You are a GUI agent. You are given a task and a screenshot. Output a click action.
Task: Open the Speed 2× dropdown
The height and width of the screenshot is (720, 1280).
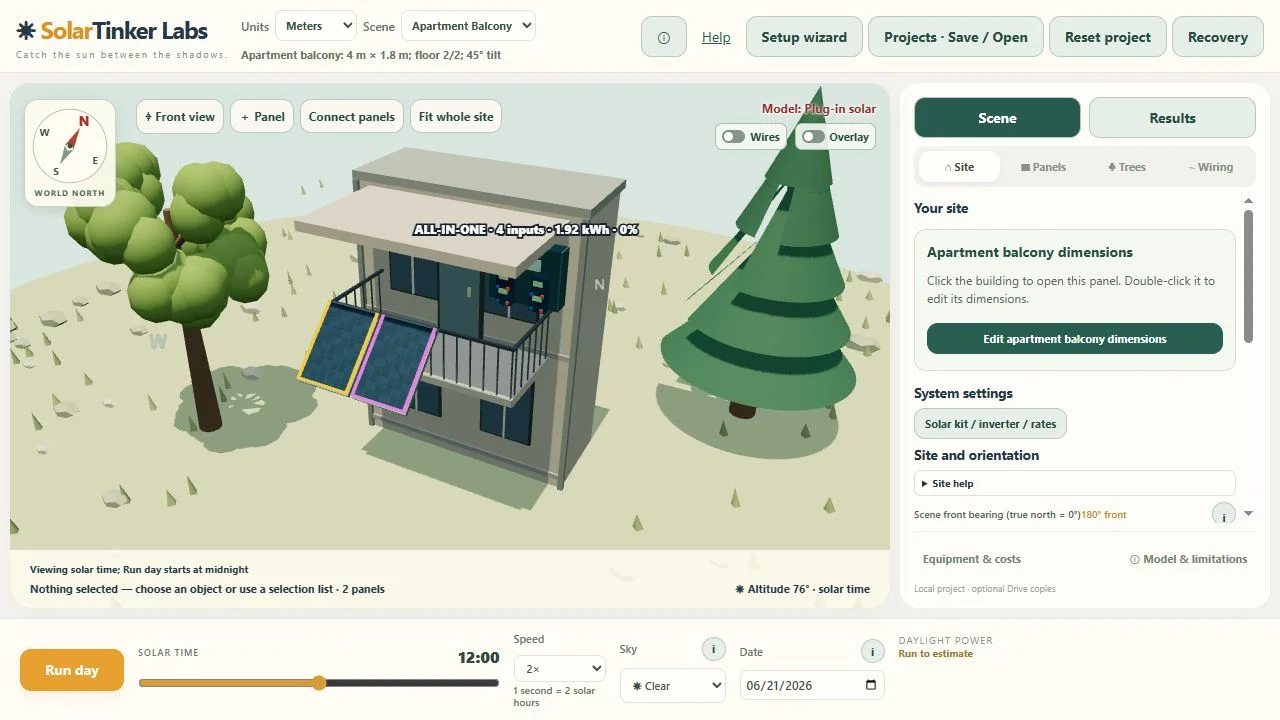click(x=560, y=668)
